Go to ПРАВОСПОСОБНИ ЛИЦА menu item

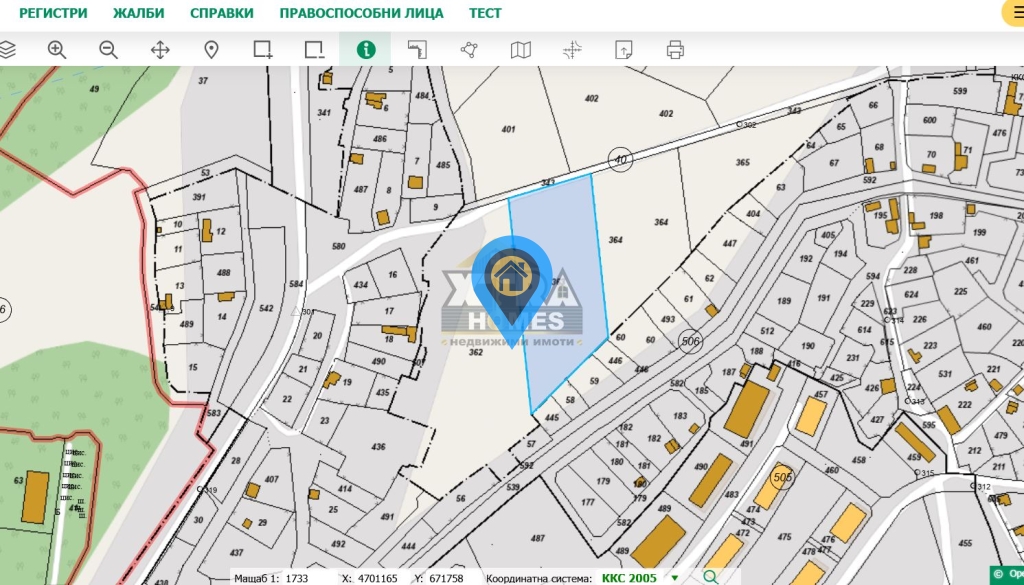click(x=361, y=13)
